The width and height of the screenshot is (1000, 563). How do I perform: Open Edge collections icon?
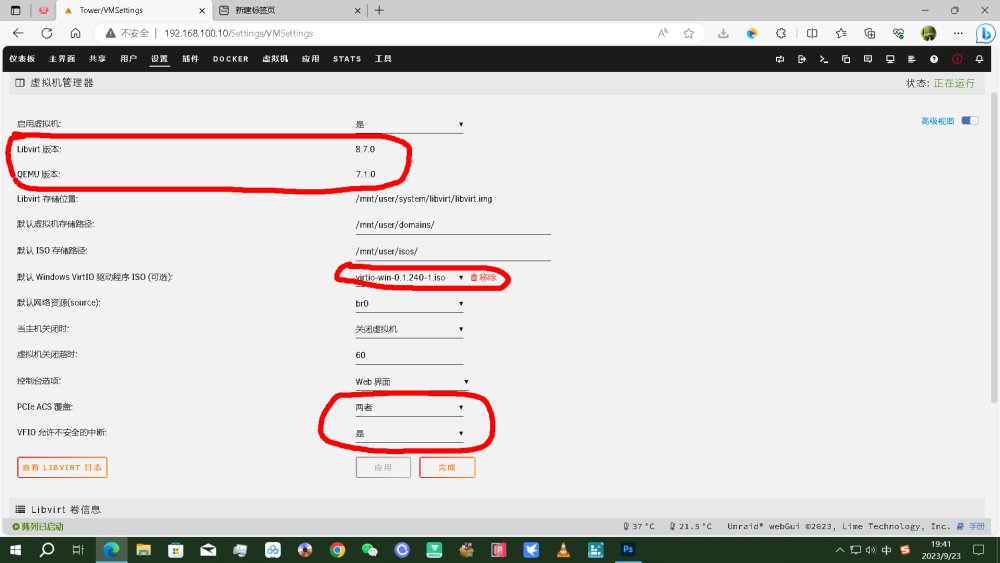[869, 33]
